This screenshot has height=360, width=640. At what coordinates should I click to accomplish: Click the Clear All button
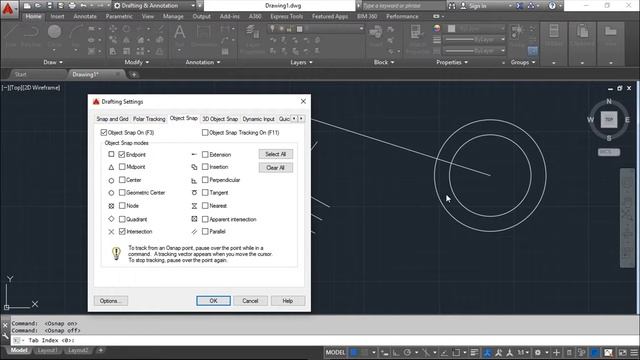coord(276,168)
